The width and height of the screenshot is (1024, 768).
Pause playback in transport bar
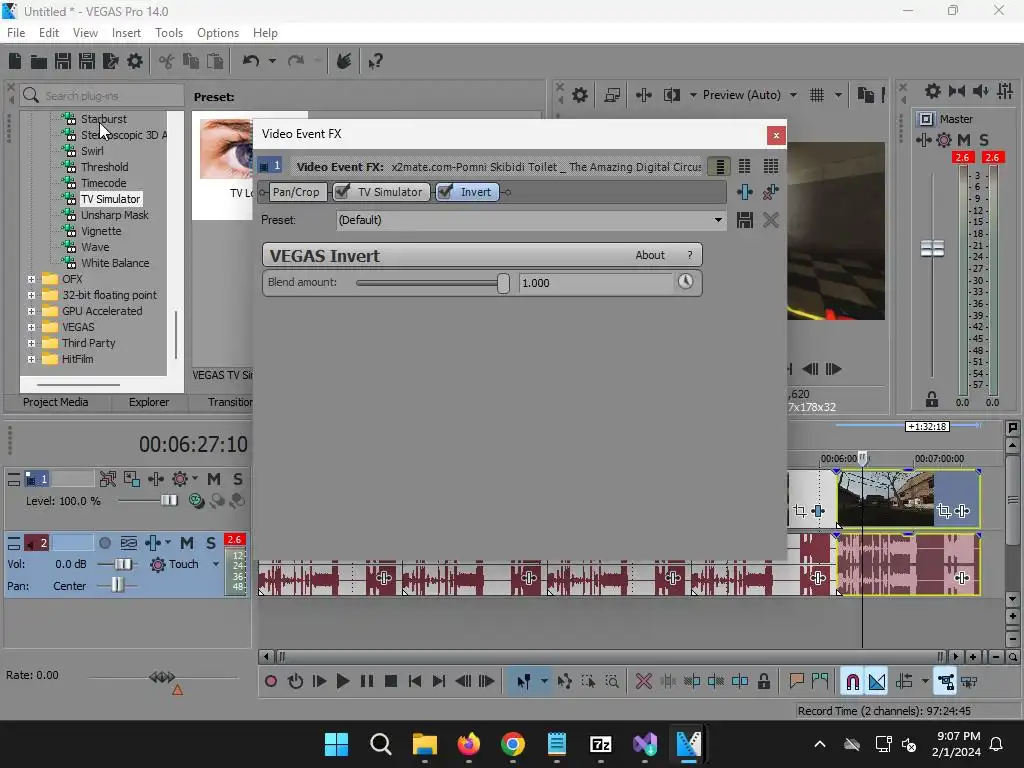point(367,682)
